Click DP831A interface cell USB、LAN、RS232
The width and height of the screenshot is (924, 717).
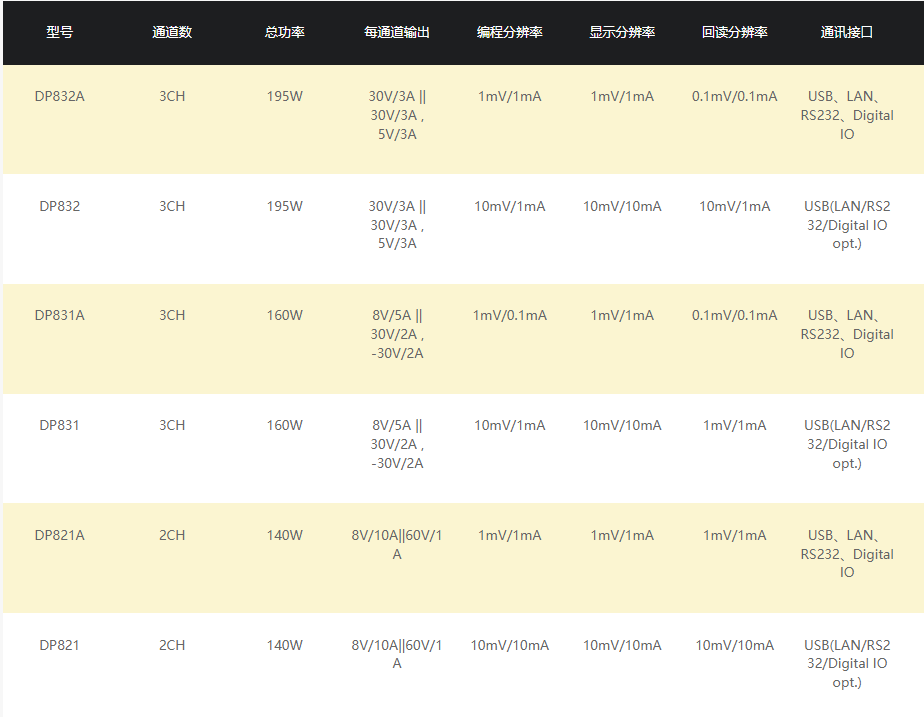click(x=847, y=334)
